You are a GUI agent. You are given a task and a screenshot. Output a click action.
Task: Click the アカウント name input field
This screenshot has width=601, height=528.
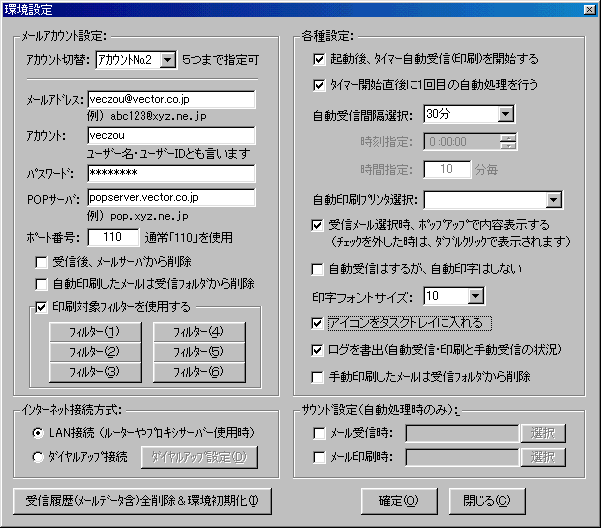click(171, 136)
